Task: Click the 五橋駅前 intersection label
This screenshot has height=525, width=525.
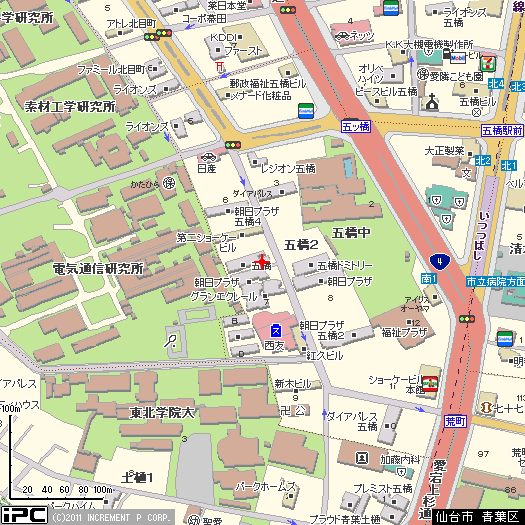Action: coord(502,131)
